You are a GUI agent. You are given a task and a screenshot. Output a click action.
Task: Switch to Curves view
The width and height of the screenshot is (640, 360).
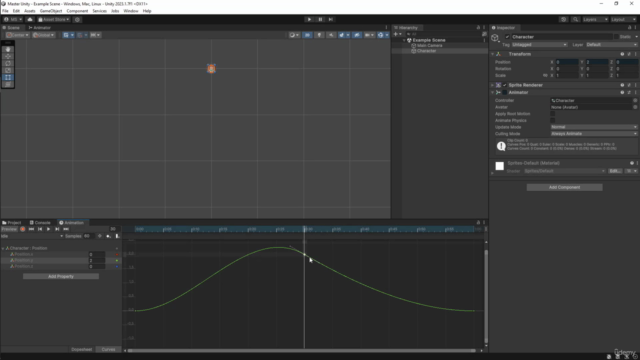(x=108, y=349)
